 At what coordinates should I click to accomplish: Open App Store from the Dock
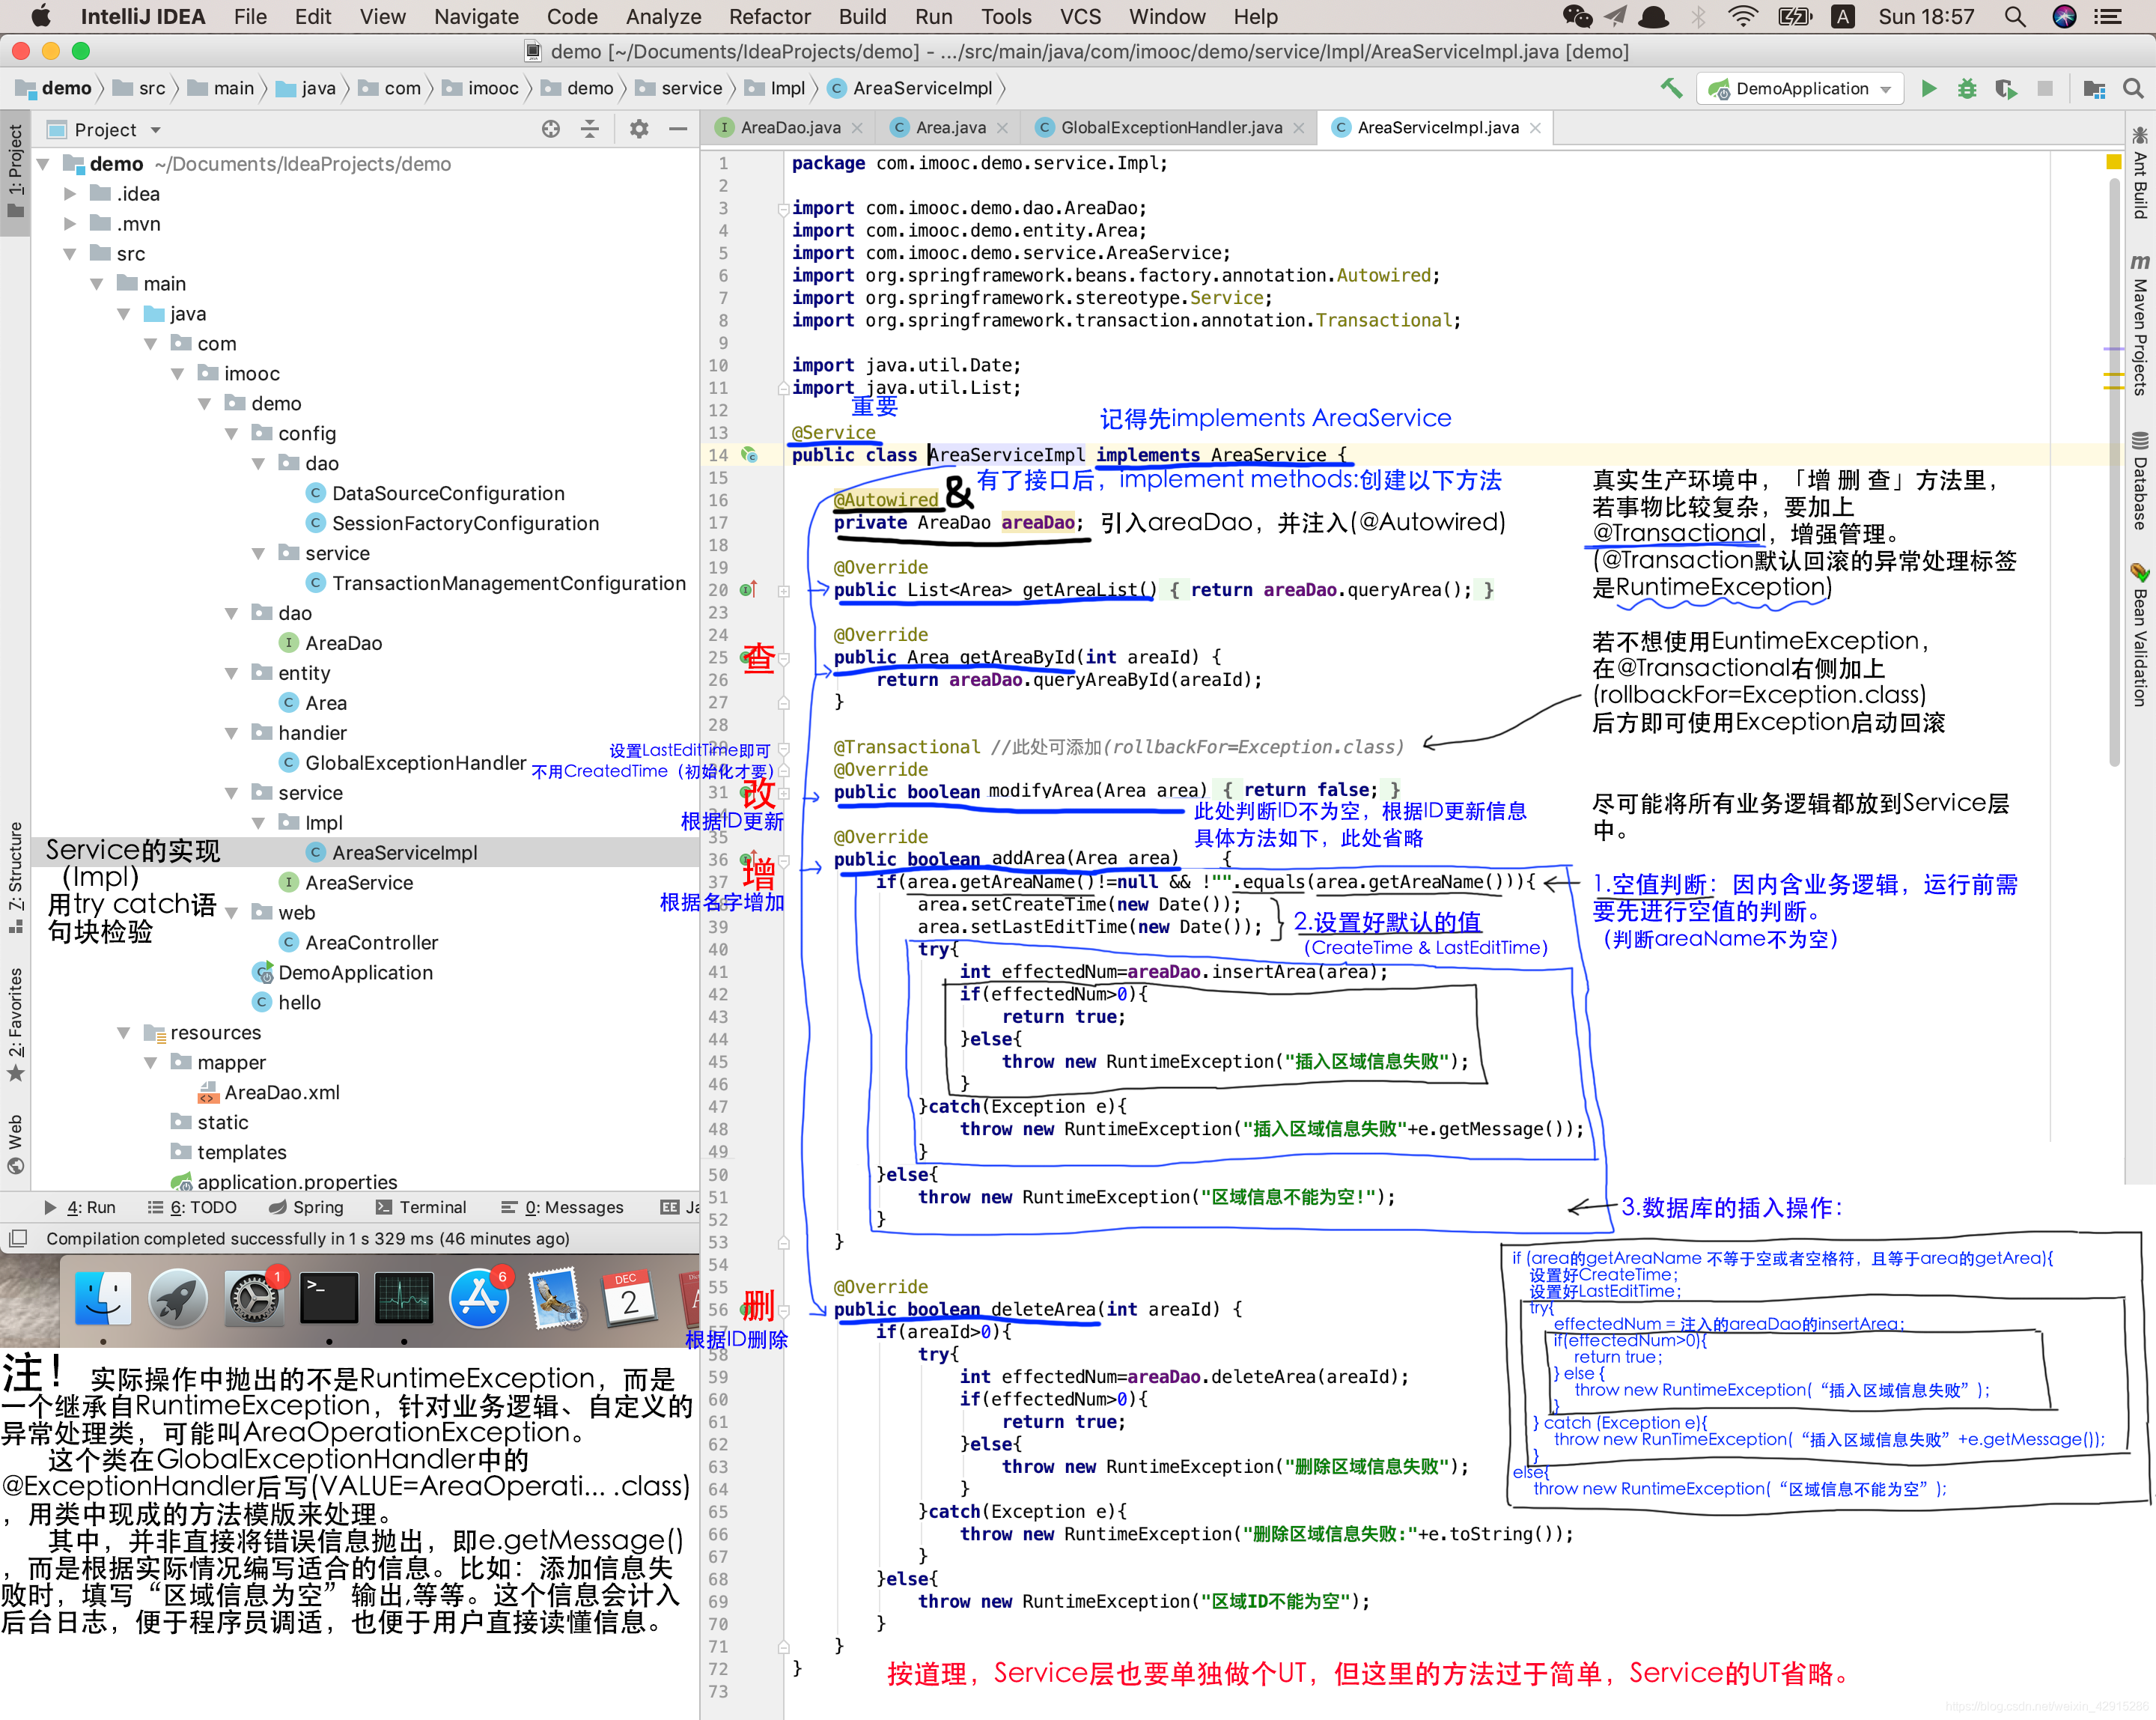point(479,1298)
